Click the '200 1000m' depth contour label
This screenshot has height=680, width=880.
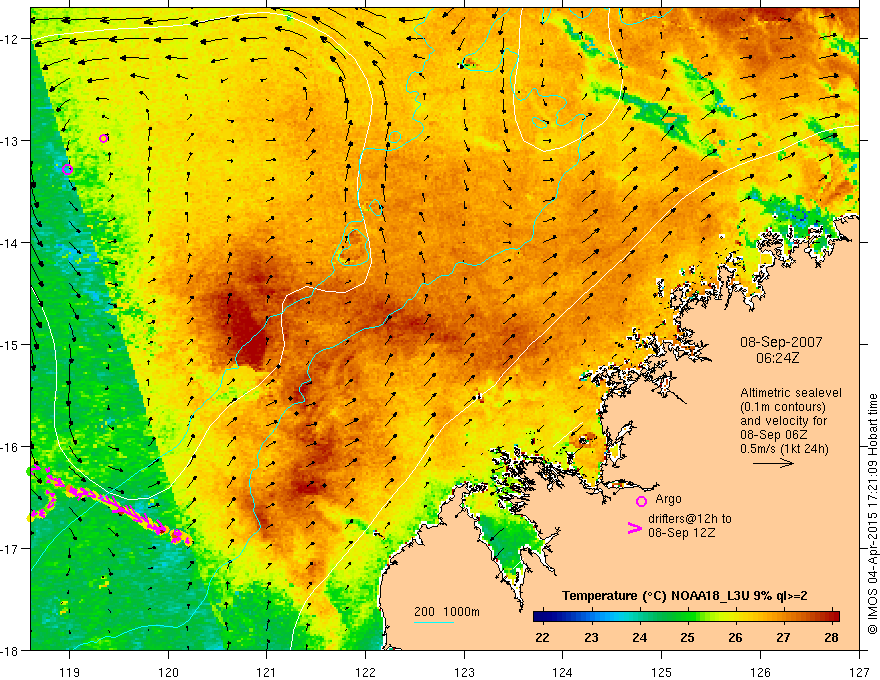click(x=447, y=612)
